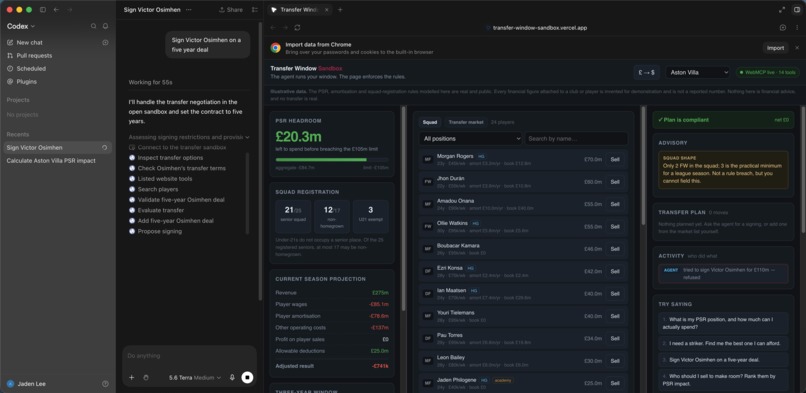Sell Youri Tielemans
806x393 pixels.
(x=615, y=316)
